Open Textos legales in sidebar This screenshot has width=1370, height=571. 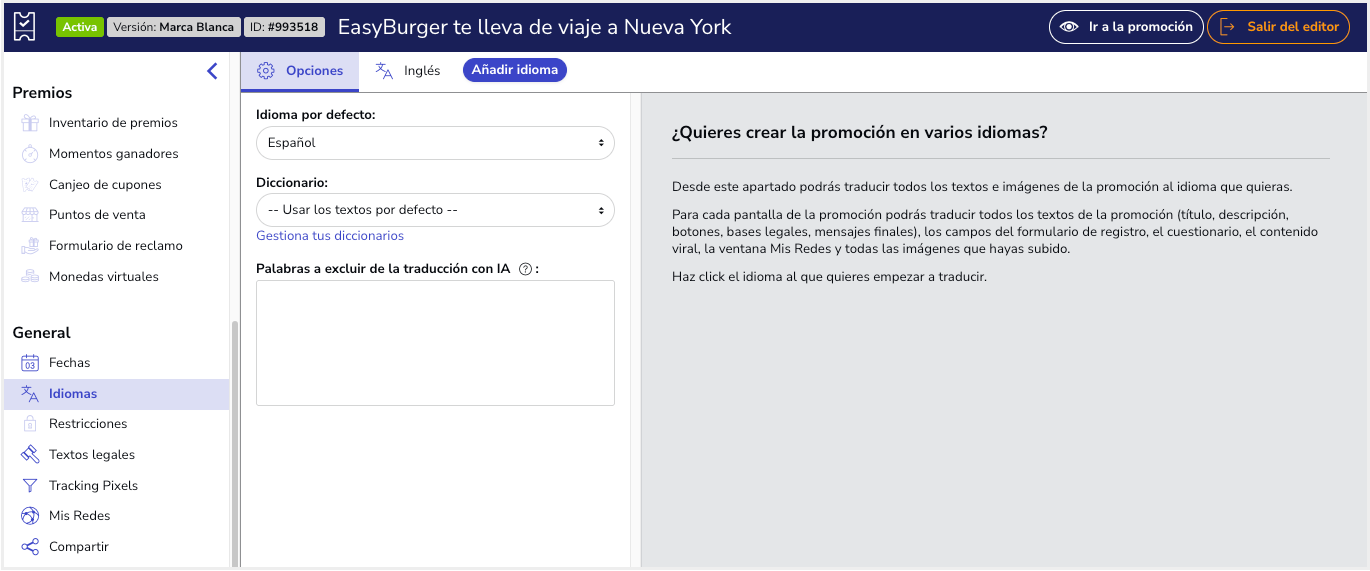point(116,455)
